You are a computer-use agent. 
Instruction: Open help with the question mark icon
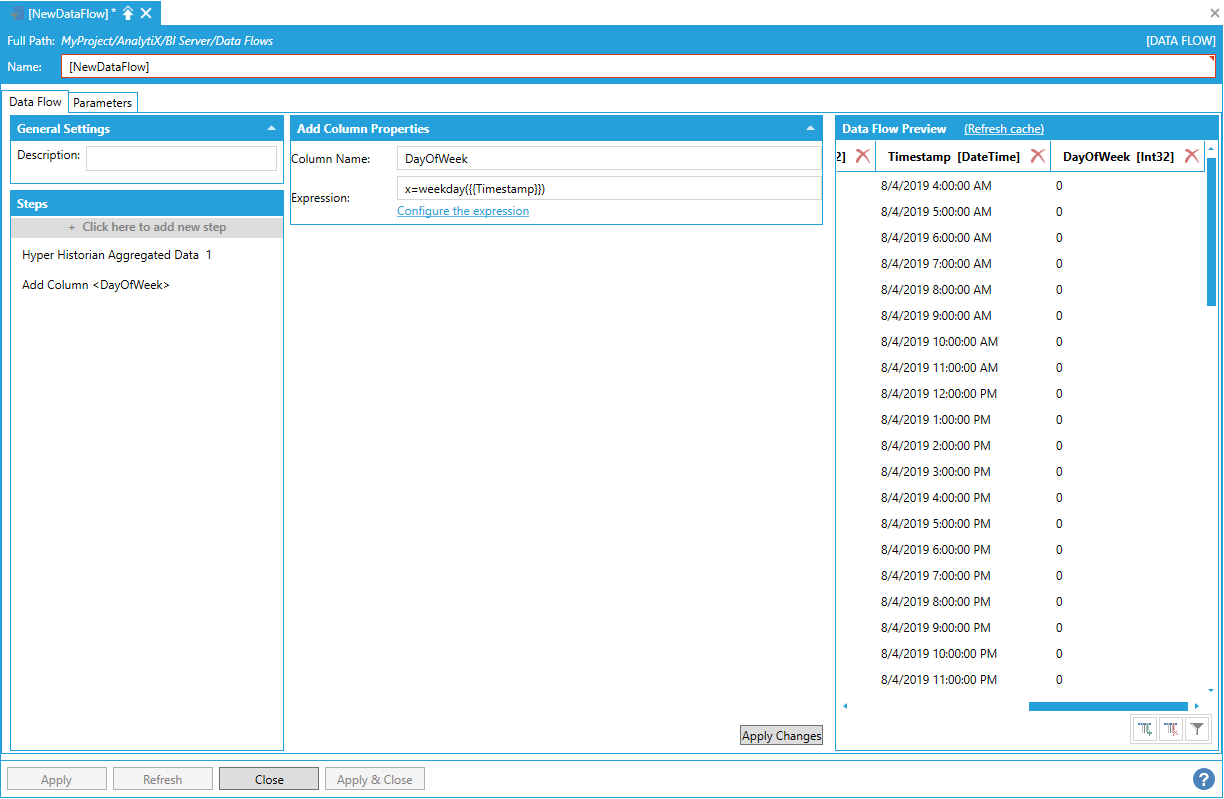pos(1204,779)
